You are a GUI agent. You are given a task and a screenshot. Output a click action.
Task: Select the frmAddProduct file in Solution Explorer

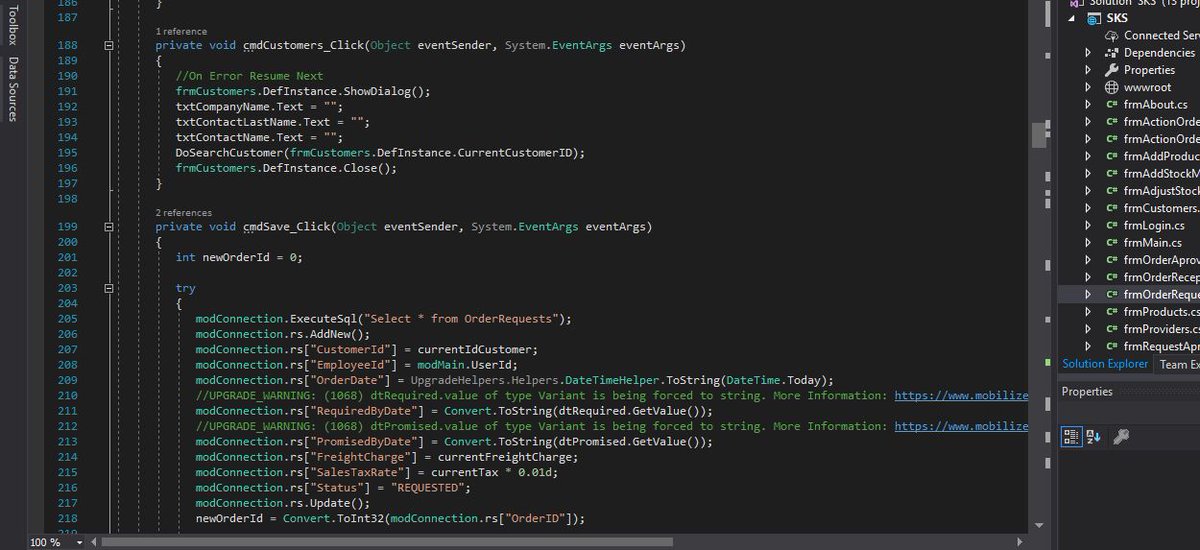(1161, 156)
